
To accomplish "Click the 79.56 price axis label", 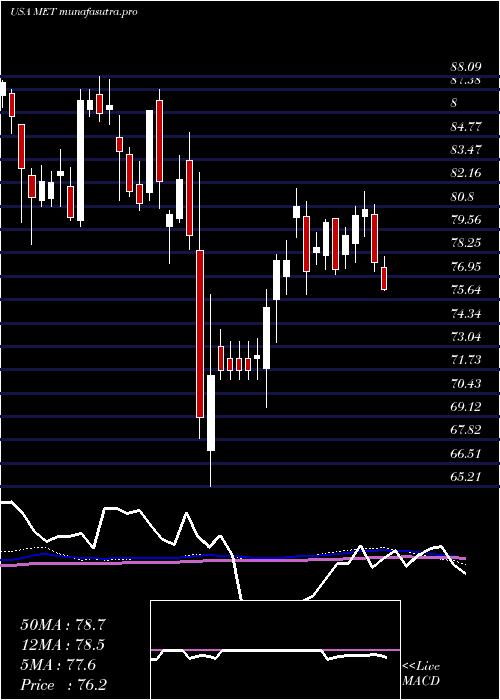I will (466, 220).
